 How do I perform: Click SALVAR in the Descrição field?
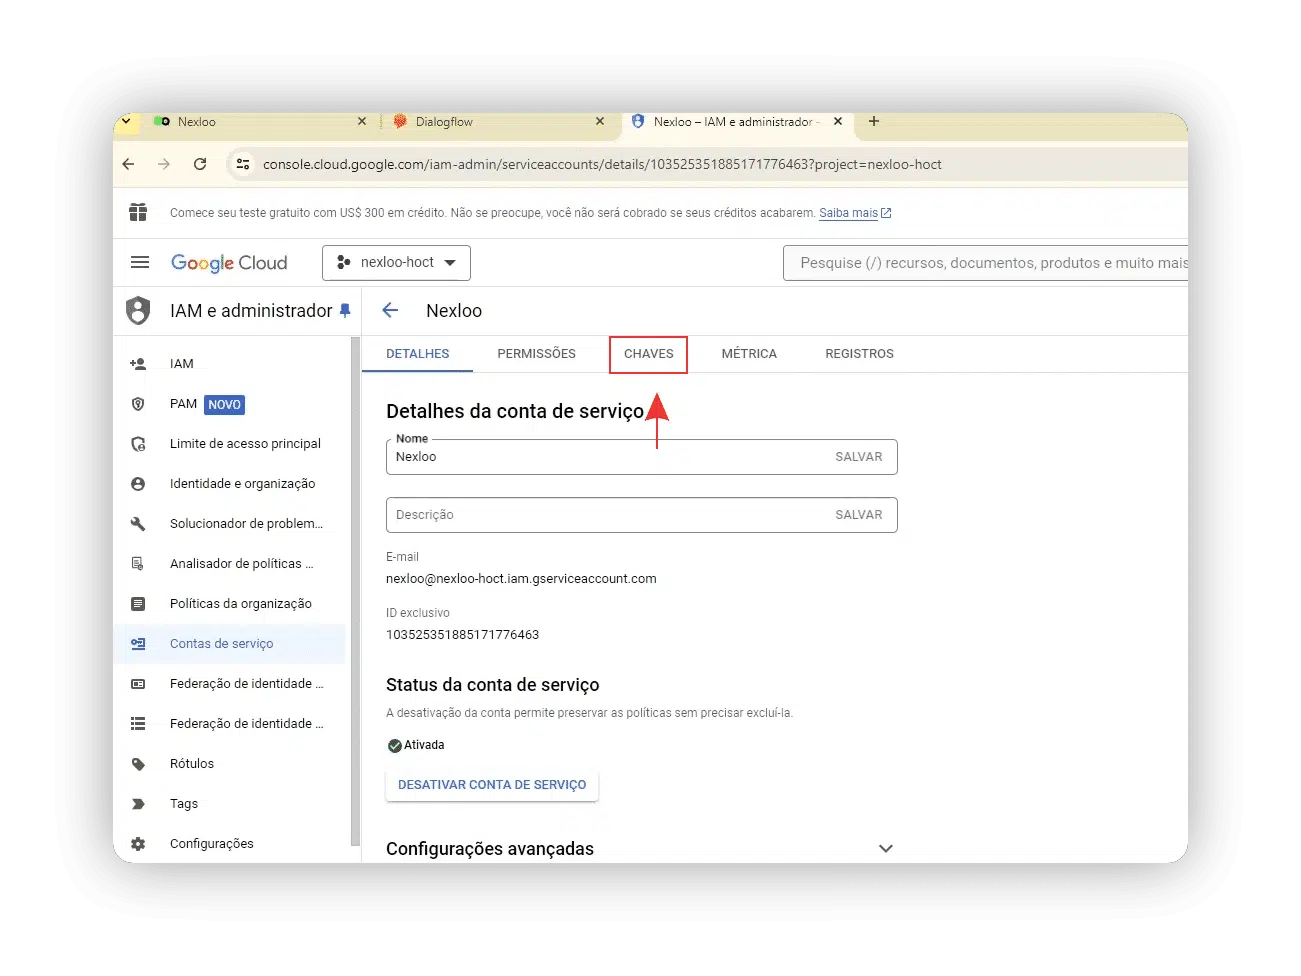pyautogui.click(x=859, y=515)
